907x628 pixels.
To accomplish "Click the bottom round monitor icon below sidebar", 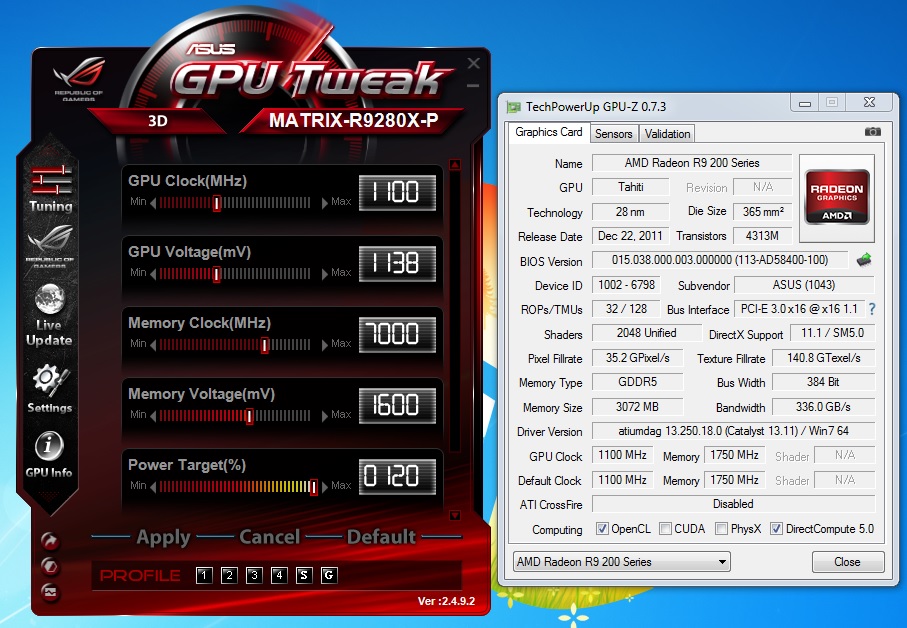I will coord(50,592).
